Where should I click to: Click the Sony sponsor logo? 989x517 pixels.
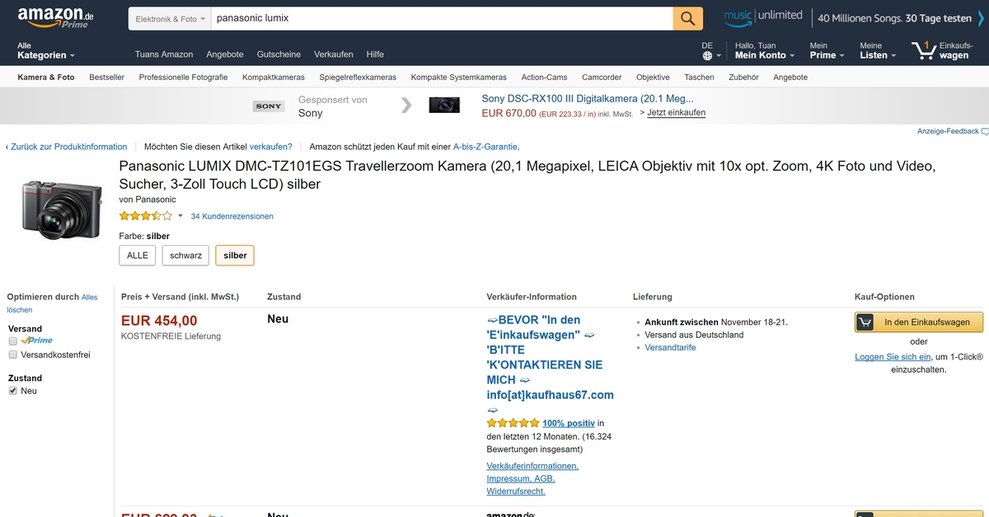[268, 106]
